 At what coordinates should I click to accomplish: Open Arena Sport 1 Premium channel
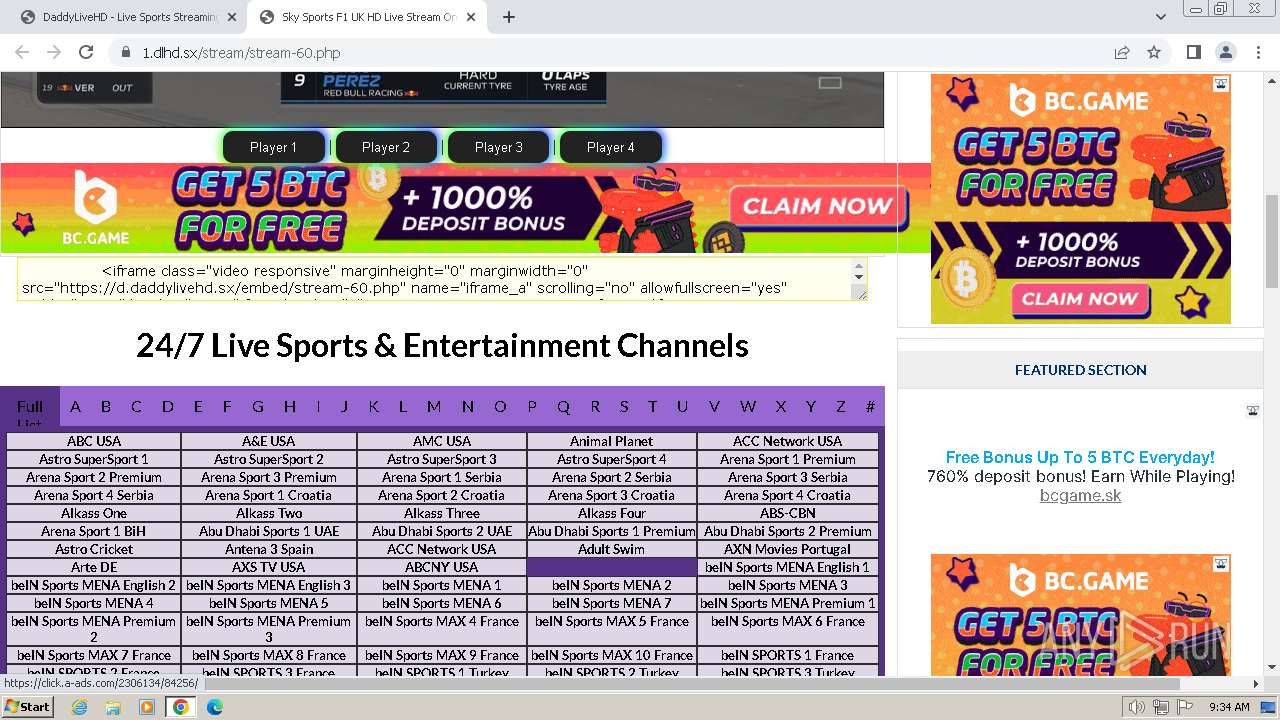tap(788, 459)
